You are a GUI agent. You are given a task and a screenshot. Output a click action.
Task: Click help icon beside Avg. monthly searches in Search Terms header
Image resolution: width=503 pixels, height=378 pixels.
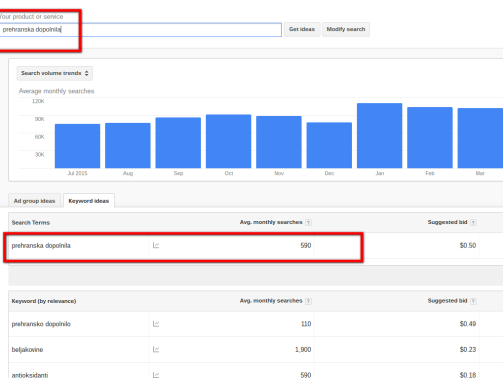tap(308, 223)
